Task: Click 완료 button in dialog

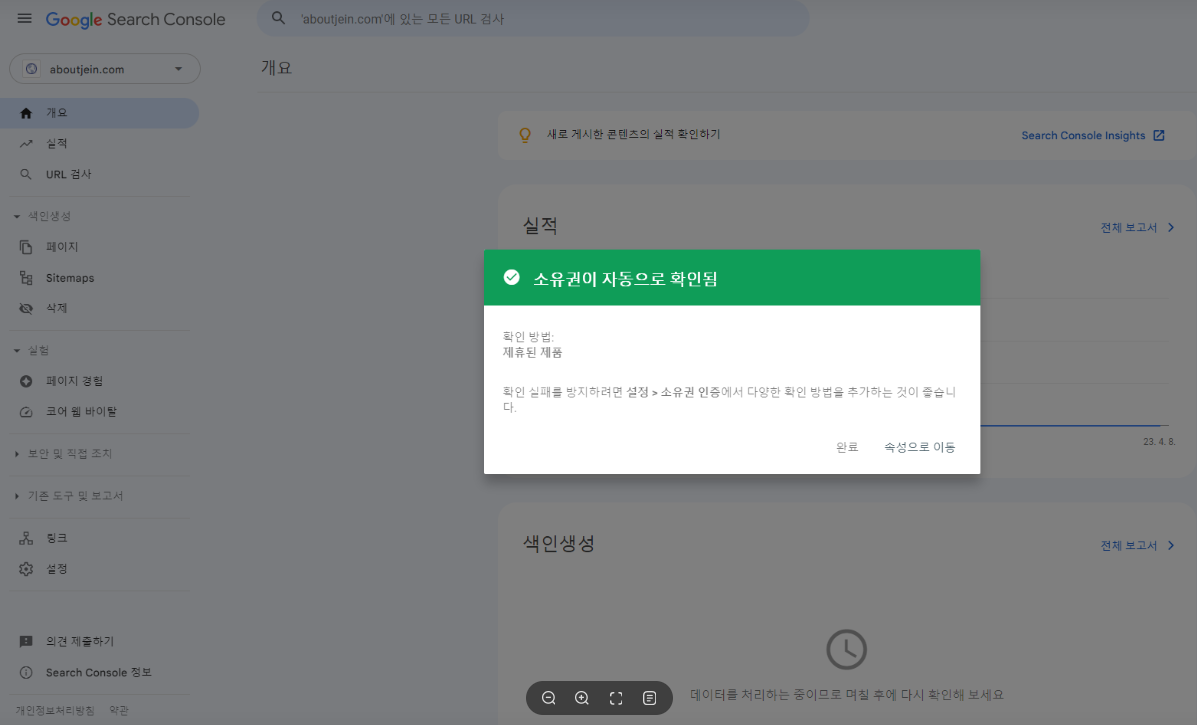Action: [847, 447]
